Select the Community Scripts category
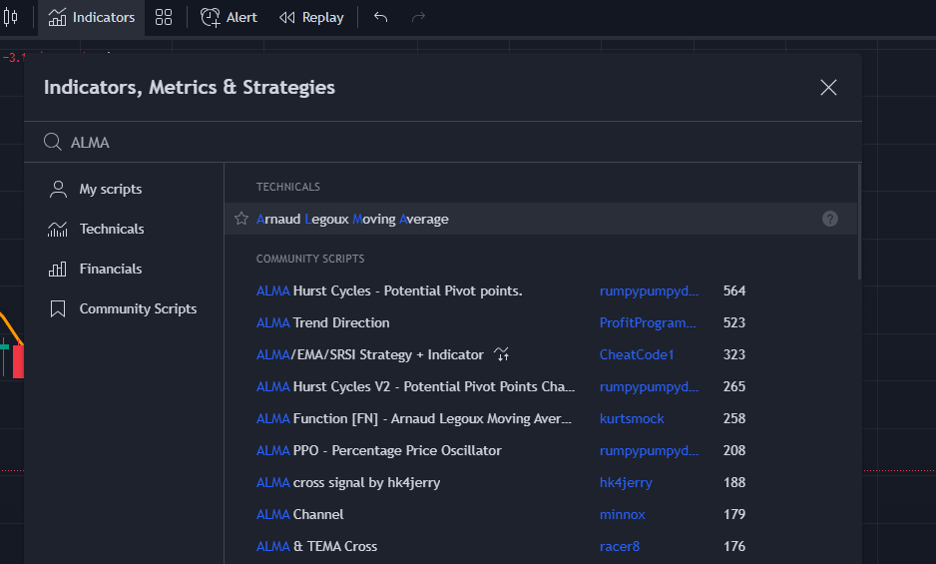936x564 pixels. pos(123,309)
